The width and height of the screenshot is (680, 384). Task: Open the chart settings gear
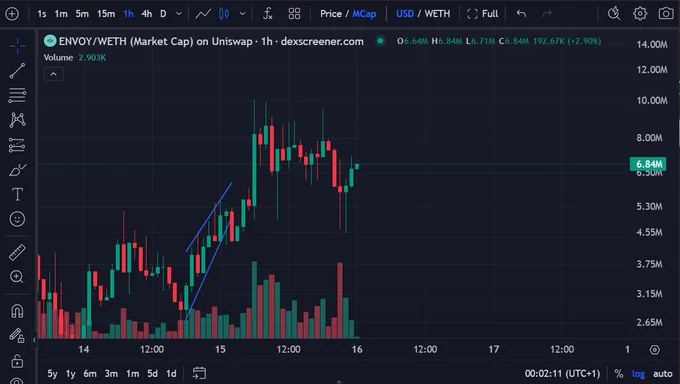(x=640, y=14)
